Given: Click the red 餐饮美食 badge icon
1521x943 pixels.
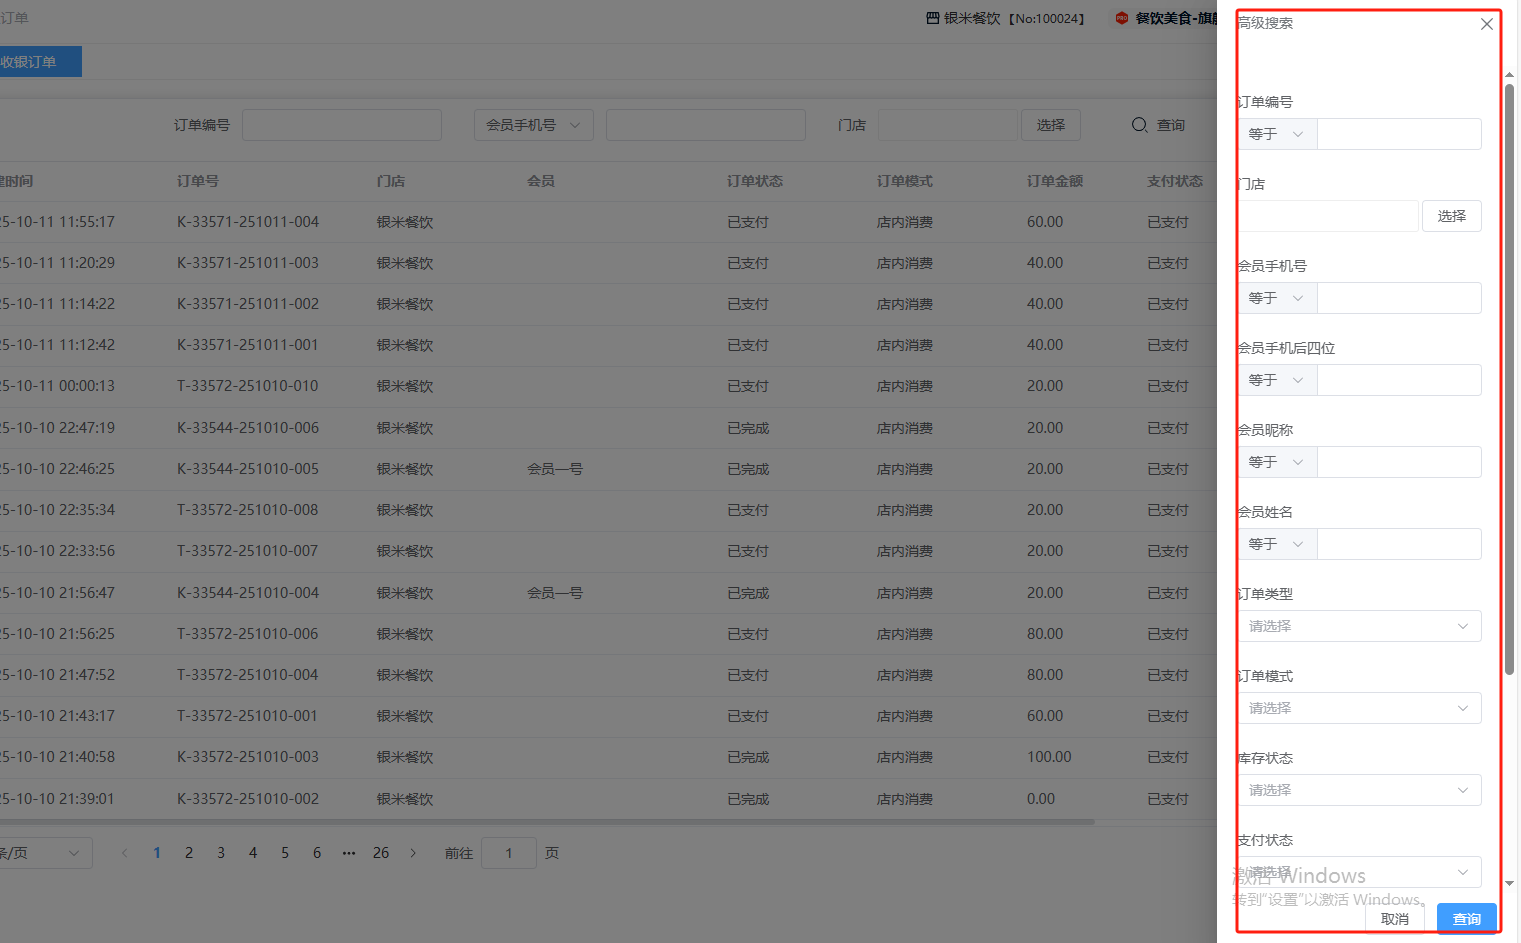Looking at the screenshot, I should [x=1122, y=18].
